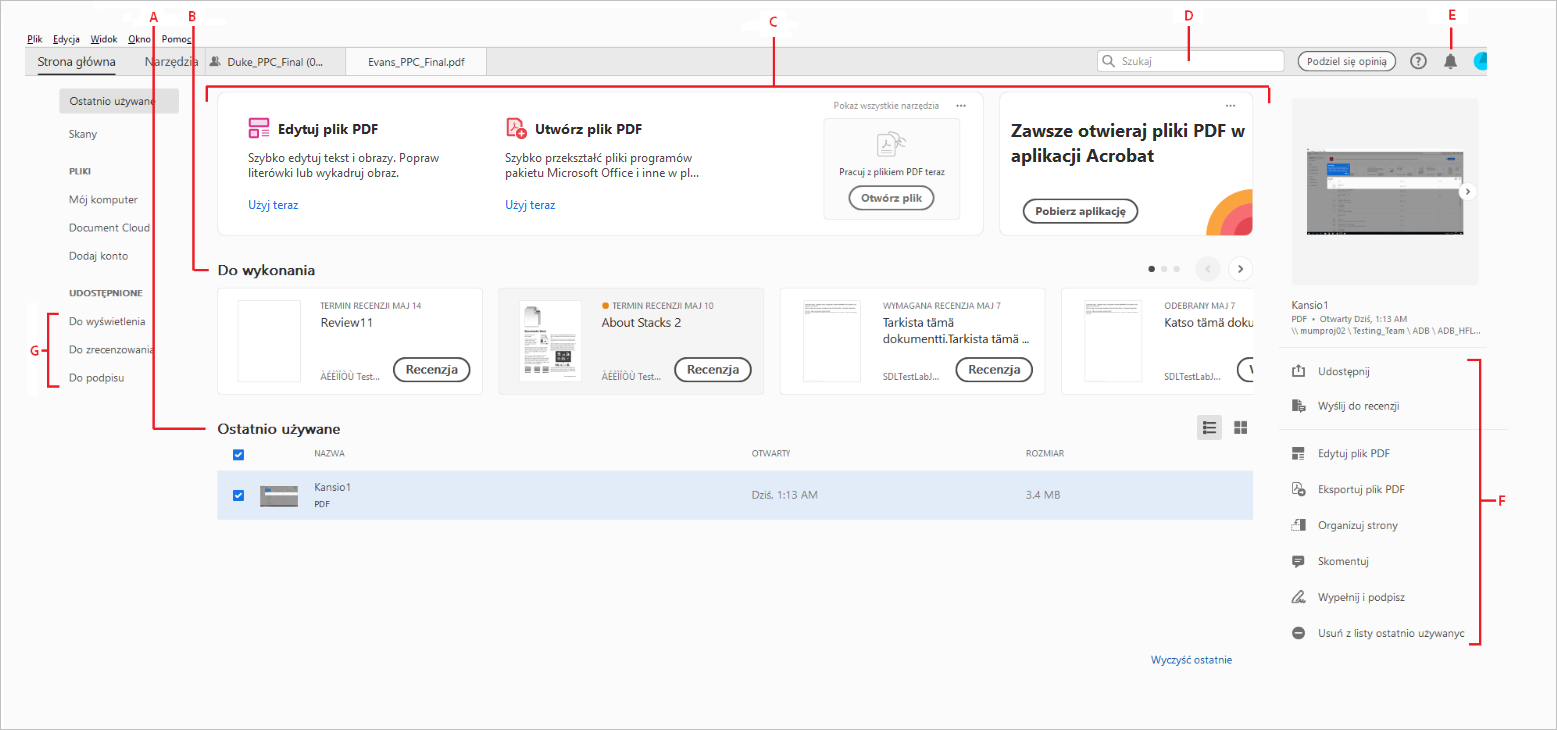Switch to list view of recent files
Screen dimensions: 1557x730
1209,428
